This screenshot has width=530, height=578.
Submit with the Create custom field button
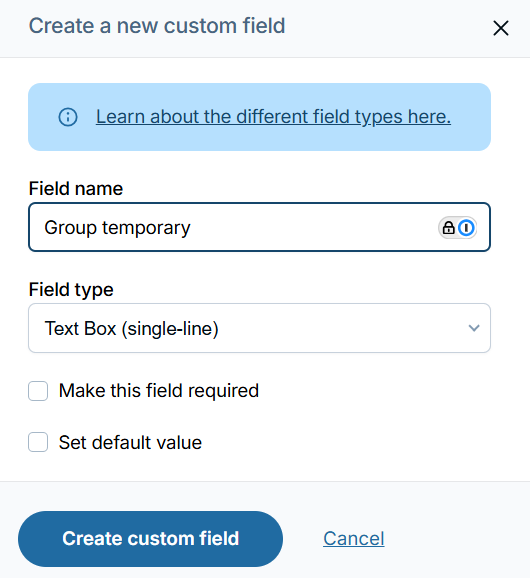click(150, 539)
